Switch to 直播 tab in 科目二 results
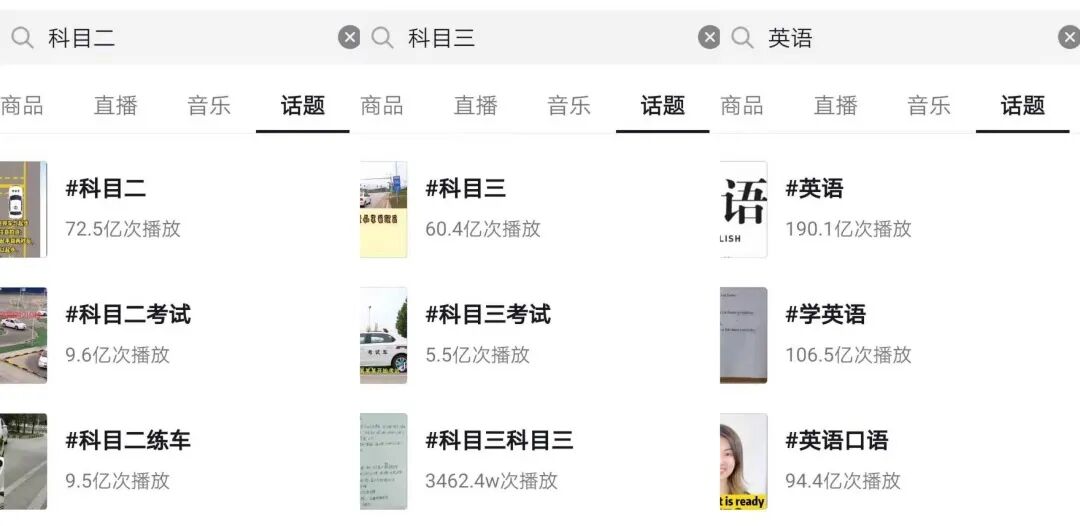The height and width of the screenshot is (526, 1080). [x=116, y=105]
